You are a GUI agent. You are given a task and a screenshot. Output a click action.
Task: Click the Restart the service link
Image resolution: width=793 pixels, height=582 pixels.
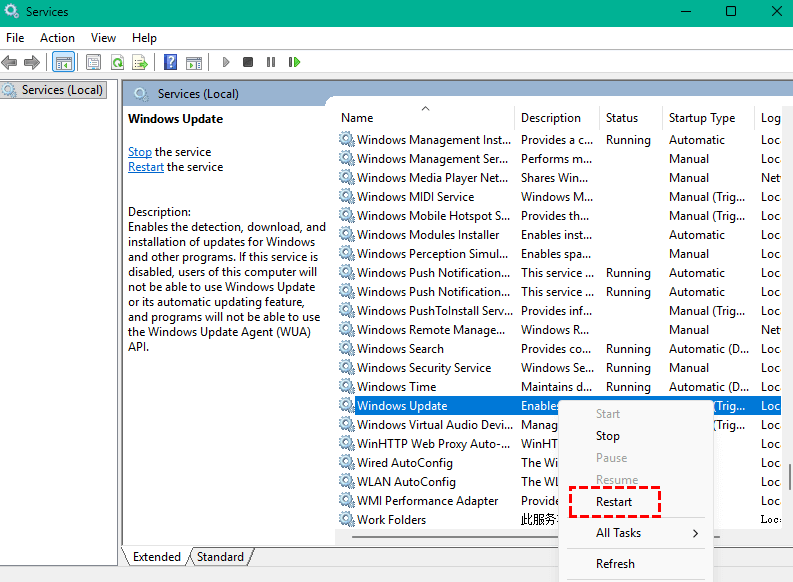pyautogui.click(x=146, y=167)
